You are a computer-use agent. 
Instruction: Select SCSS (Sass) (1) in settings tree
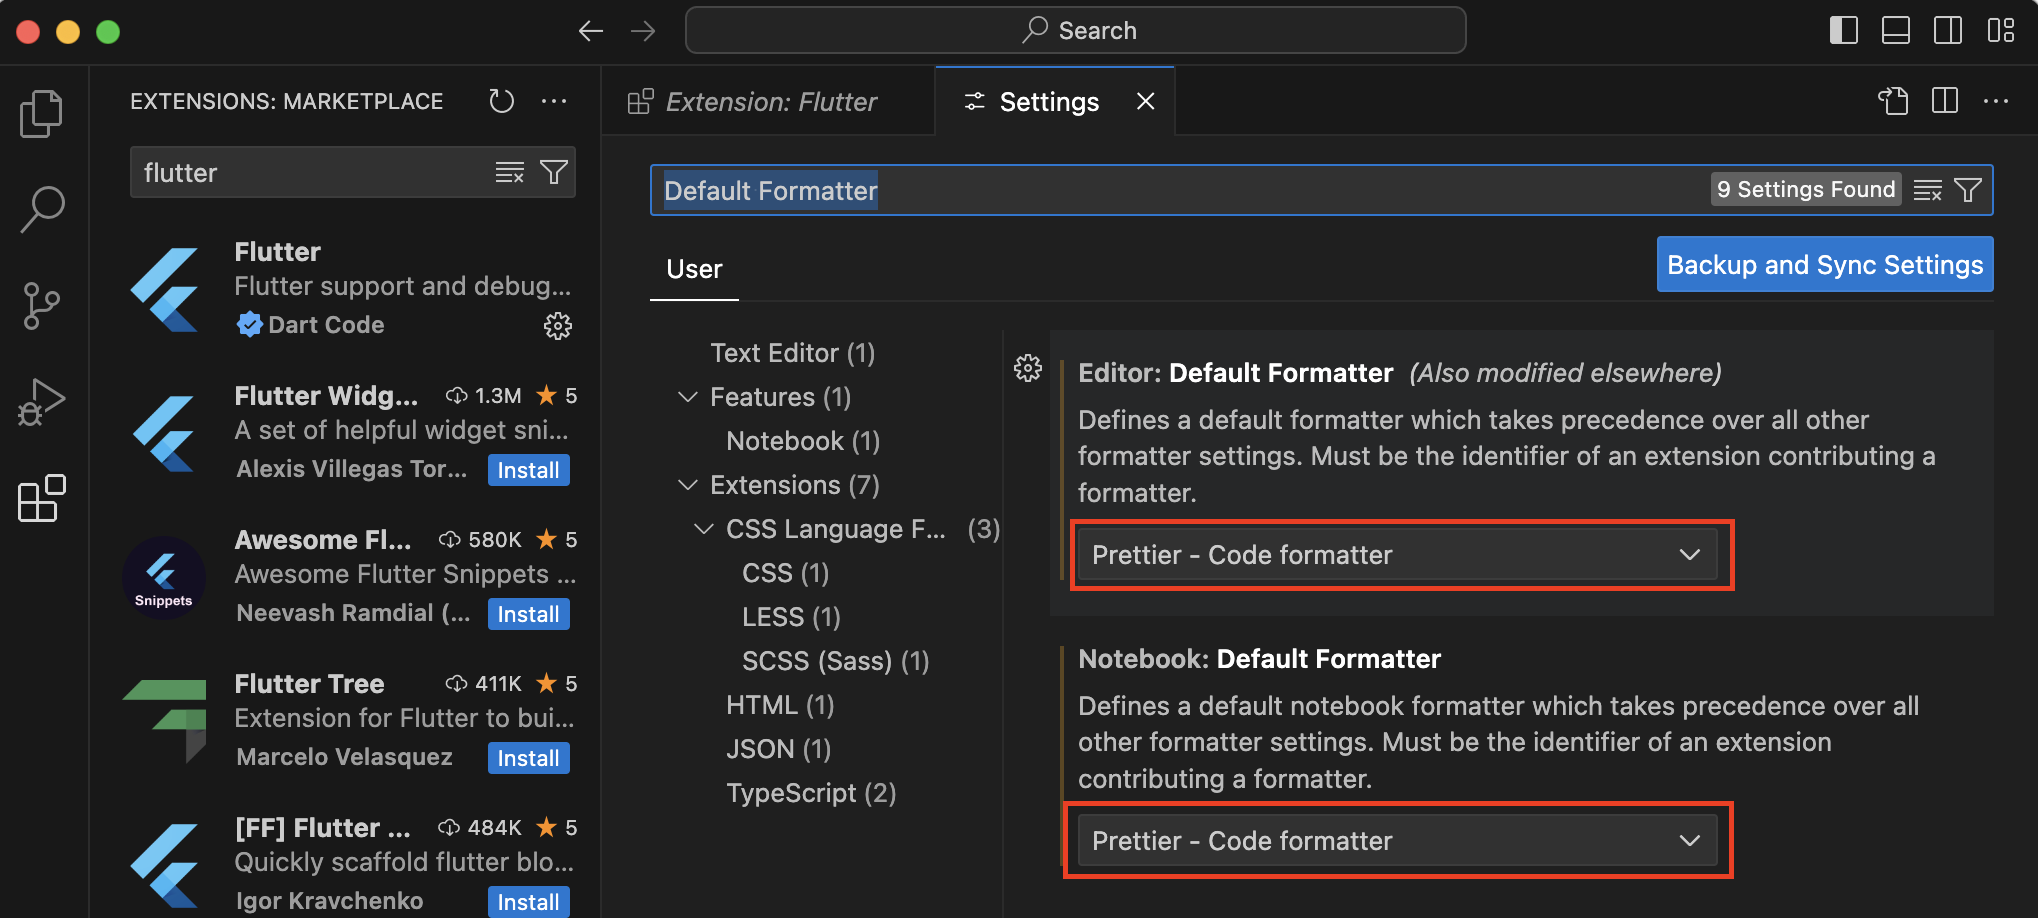pos(835,661)
